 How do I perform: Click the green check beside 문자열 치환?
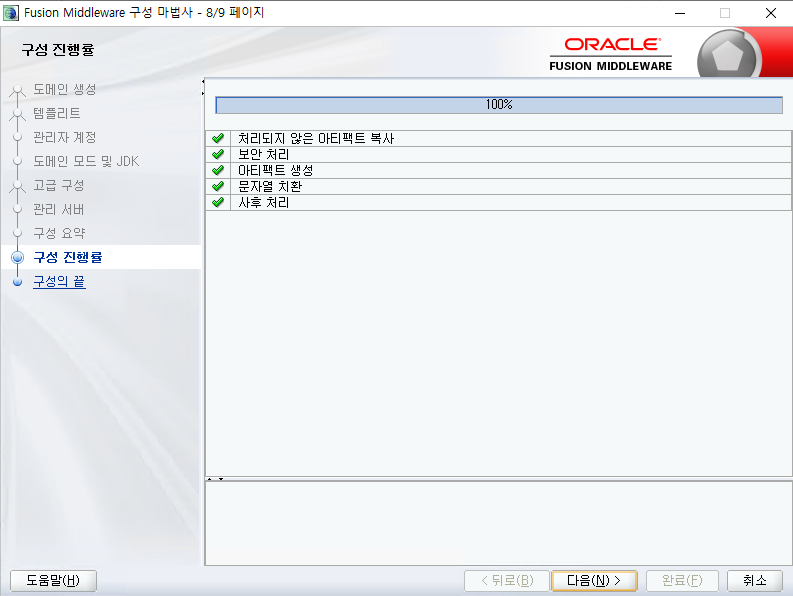point(218,186)
